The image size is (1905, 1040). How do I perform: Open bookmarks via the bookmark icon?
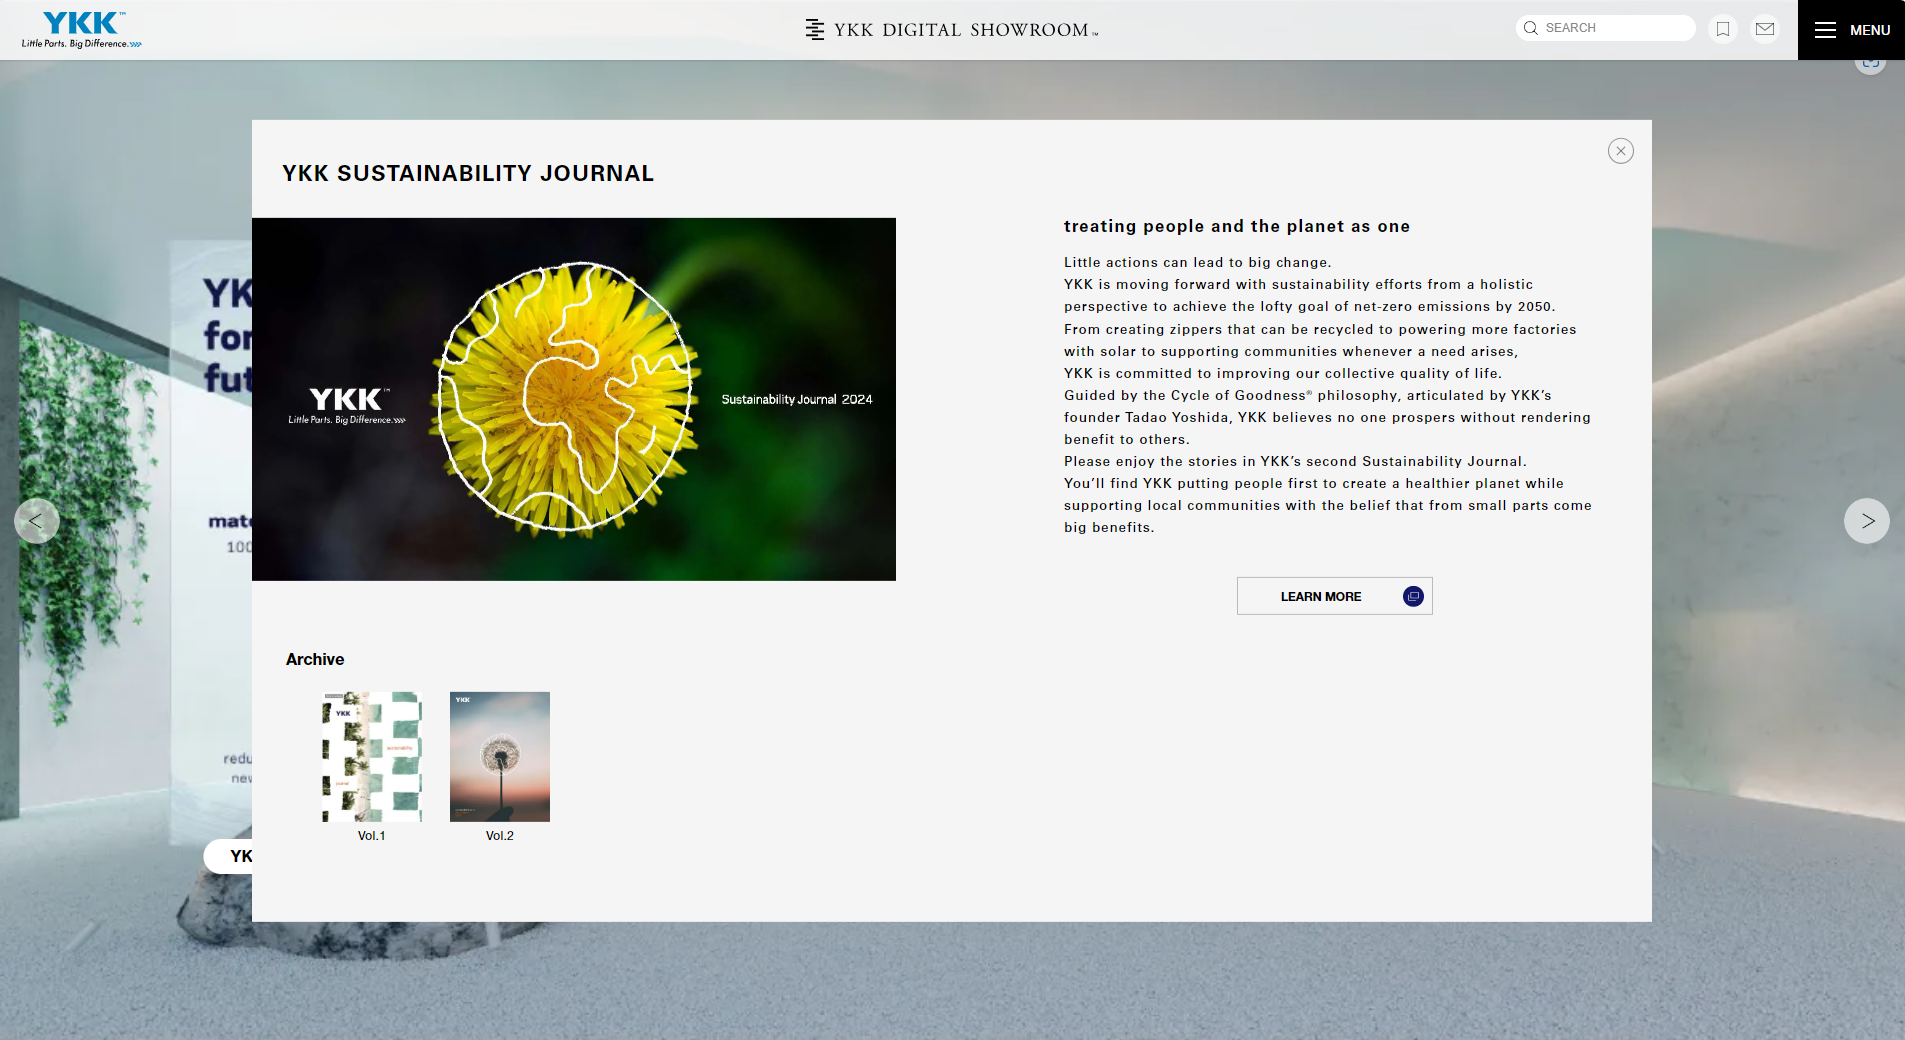pos(1723,29)
